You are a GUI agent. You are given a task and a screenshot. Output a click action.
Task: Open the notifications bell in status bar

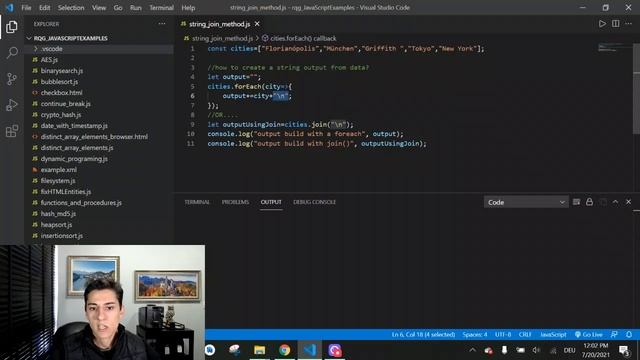pos(629,335)
